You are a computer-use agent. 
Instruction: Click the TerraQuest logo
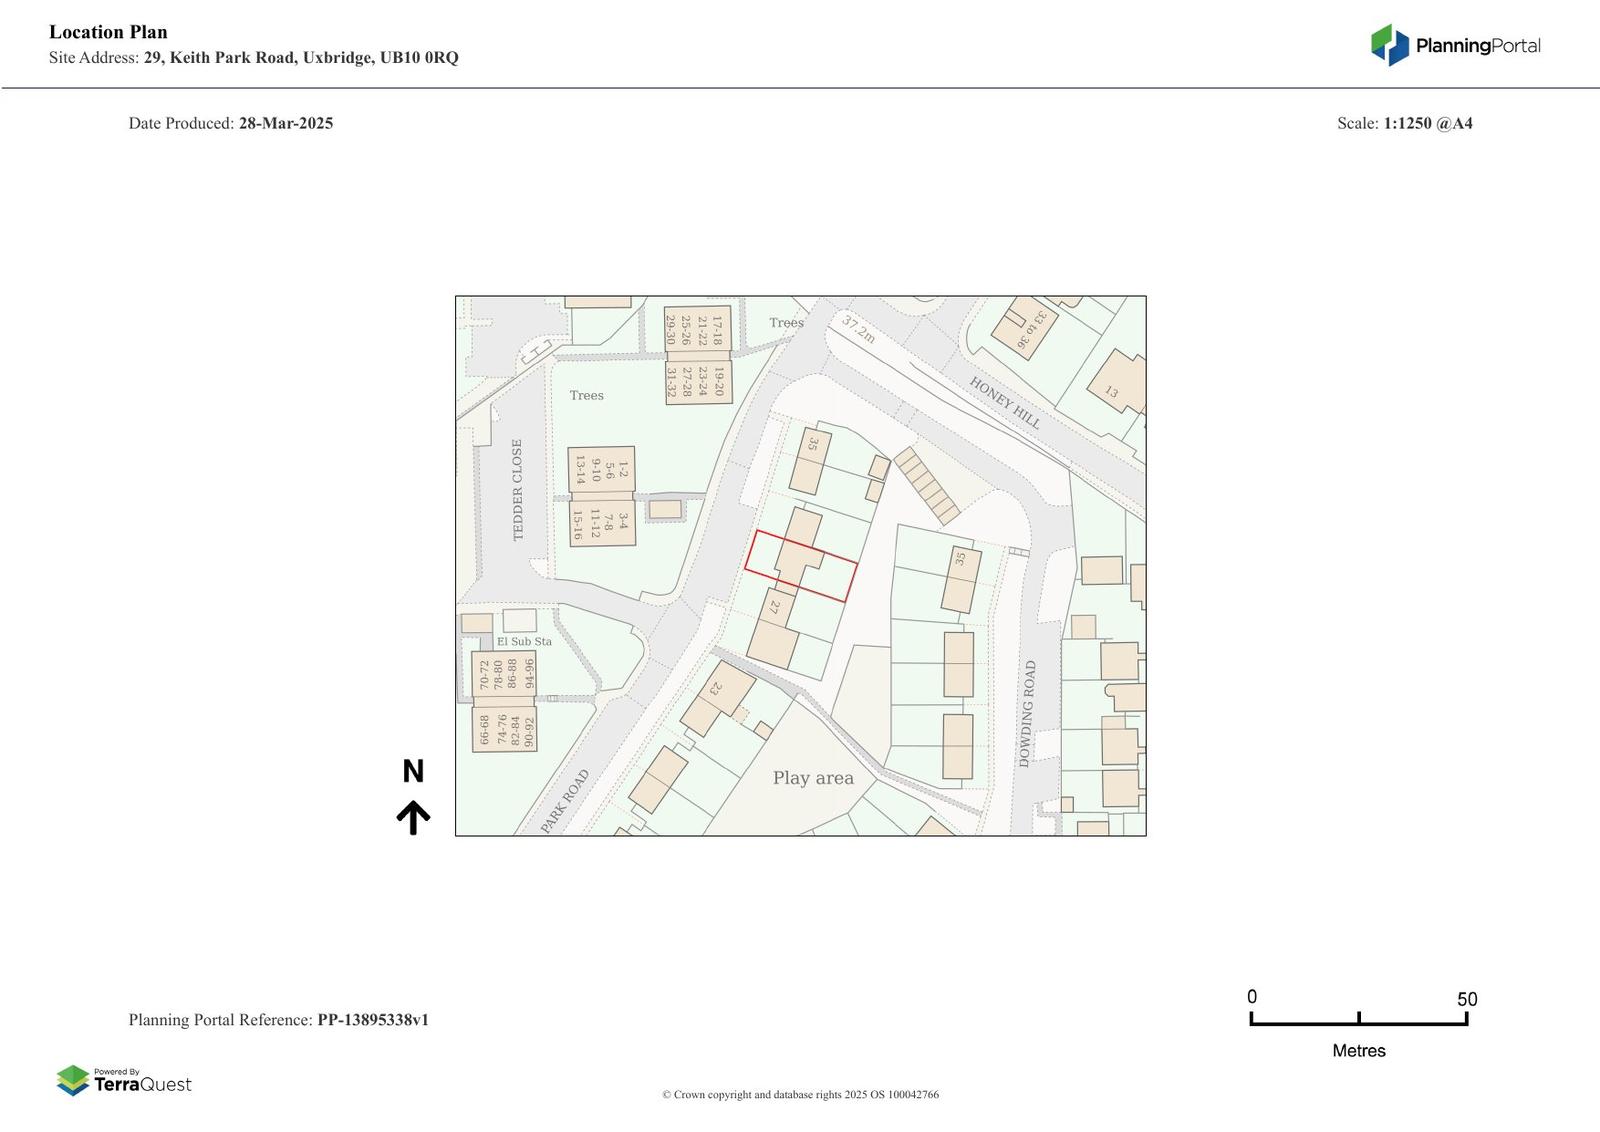[124, 1081]
